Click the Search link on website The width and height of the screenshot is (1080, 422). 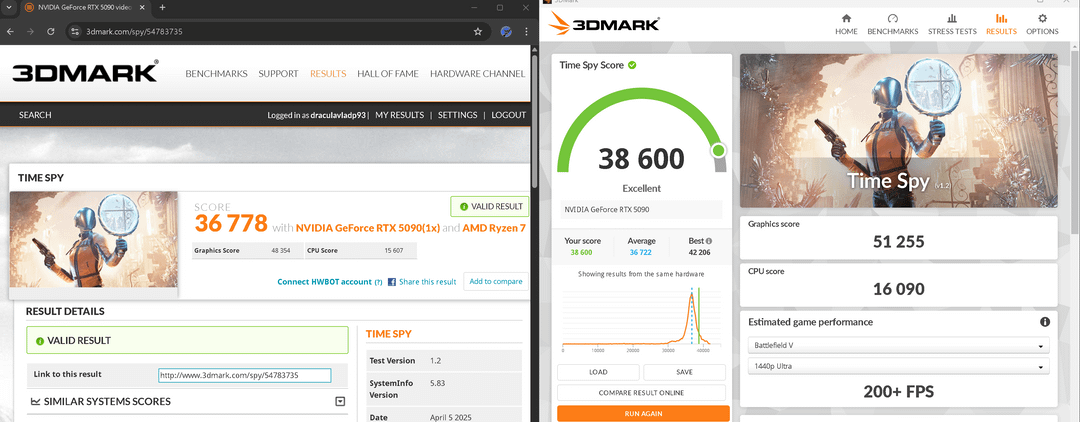[x=35, y=115]
